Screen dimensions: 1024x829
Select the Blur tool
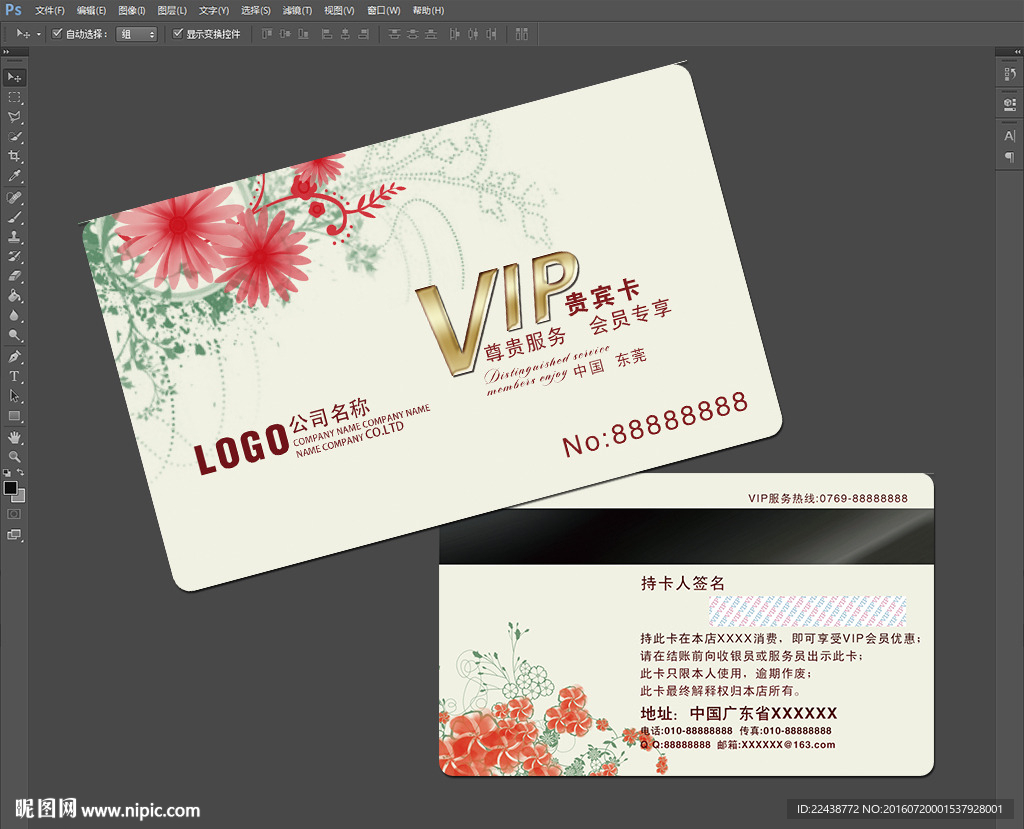coord(14,316)
